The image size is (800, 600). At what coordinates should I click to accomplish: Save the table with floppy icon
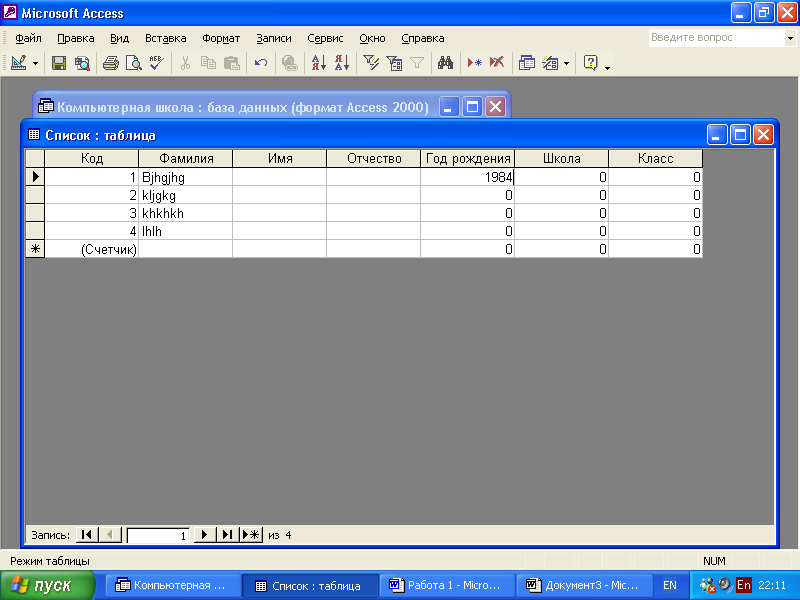coord(59,63)
